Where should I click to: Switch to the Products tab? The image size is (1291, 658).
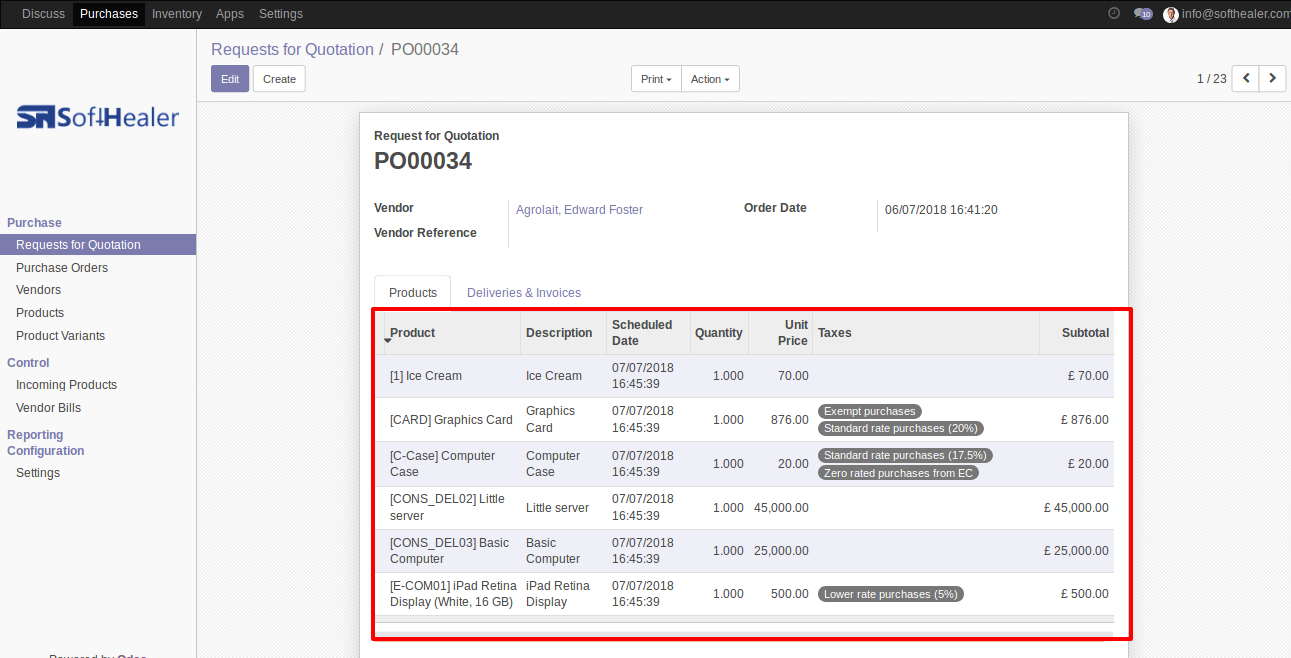(413, 292)
